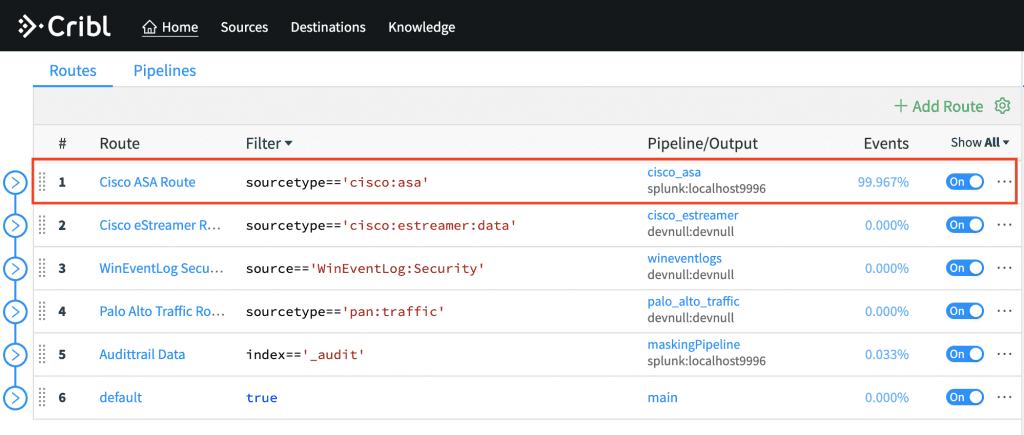Click the Add Route button
Viewport: 1024px width, 435px height.
pyautogui.click(x=938, y=106)
